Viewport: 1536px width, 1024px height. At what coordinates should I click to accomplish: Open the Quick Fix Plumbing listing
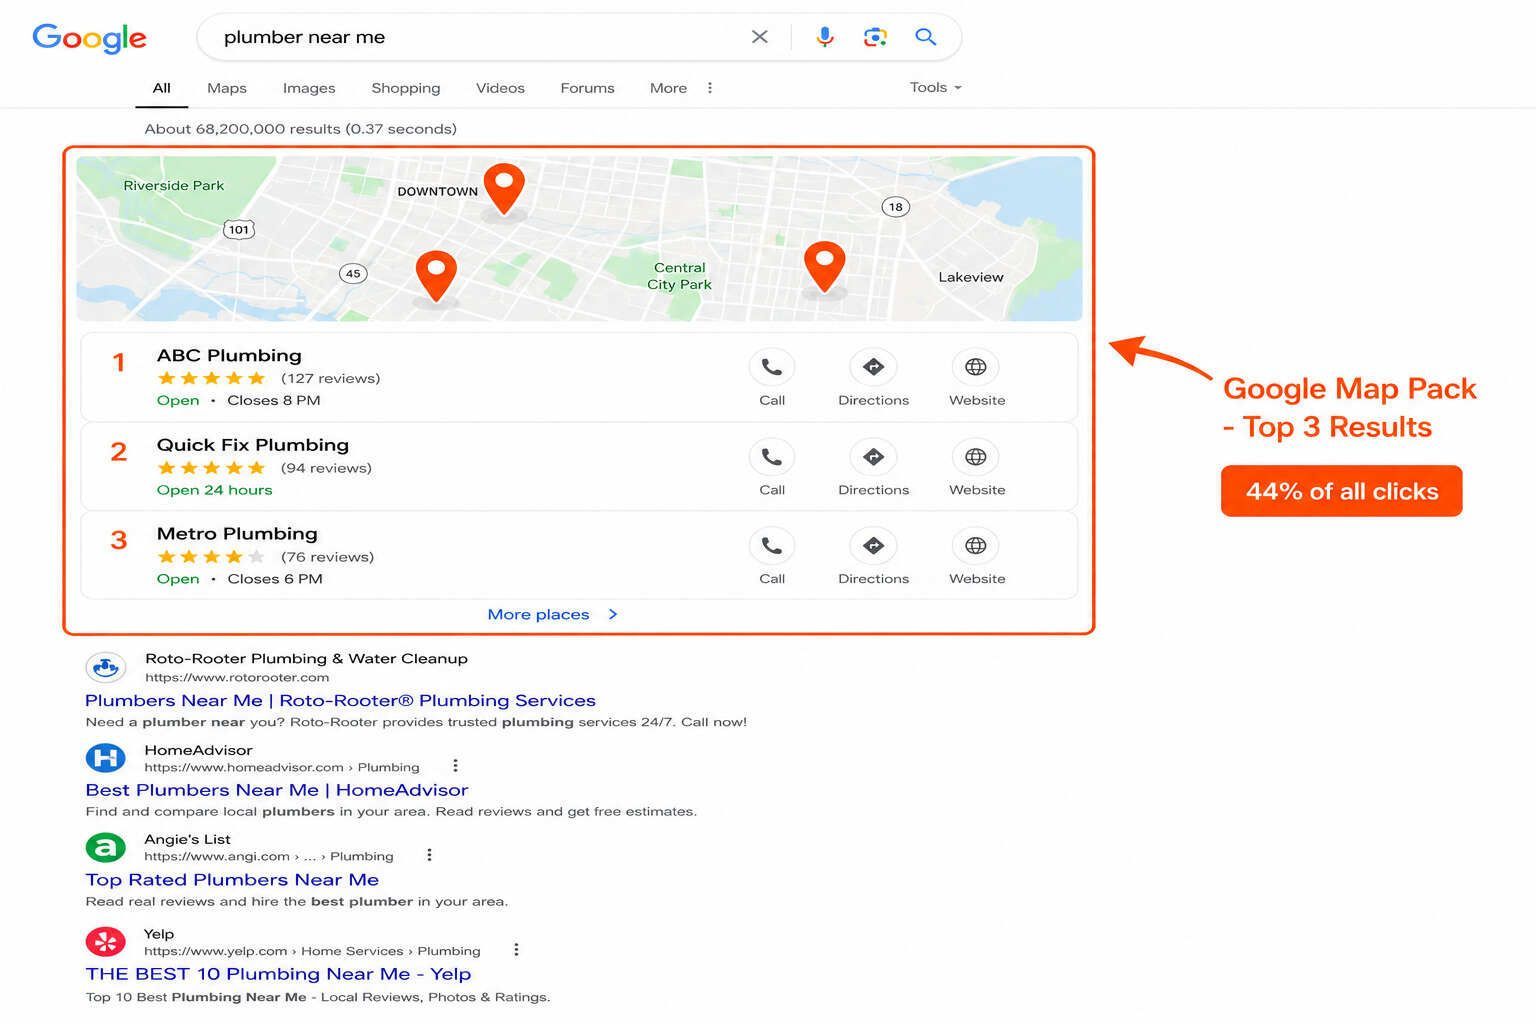[253, 445]
